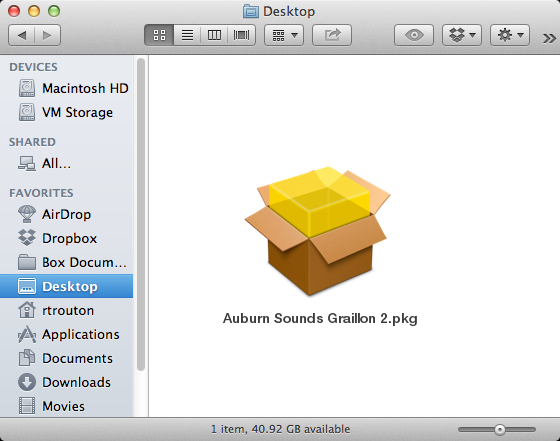Open Applications in sidebar
560x441 pixels.
(66, 334)
